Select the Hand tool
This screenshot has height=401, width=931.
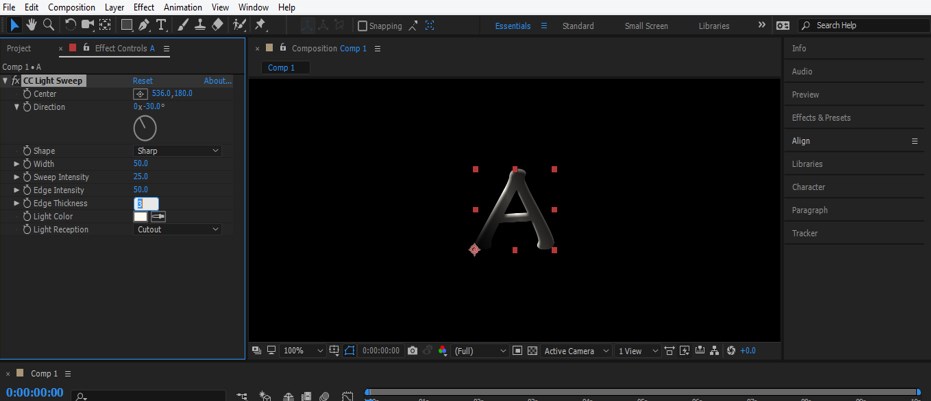click(x=31, y=25)
